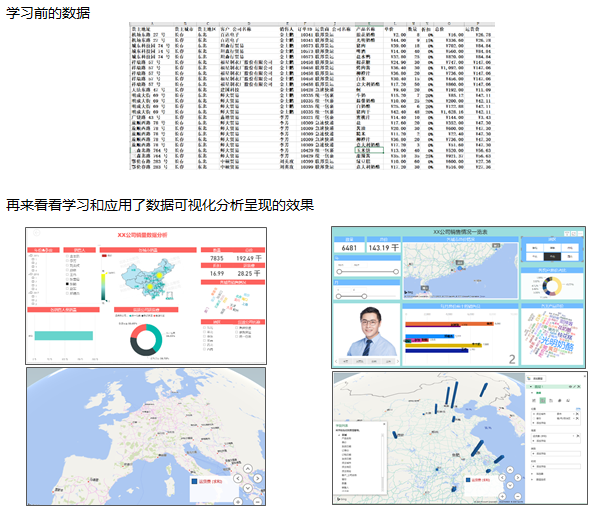The image size is (597, 514).
Task: Click tilt up arrow on China 3D map
Action: pos(510,470)
